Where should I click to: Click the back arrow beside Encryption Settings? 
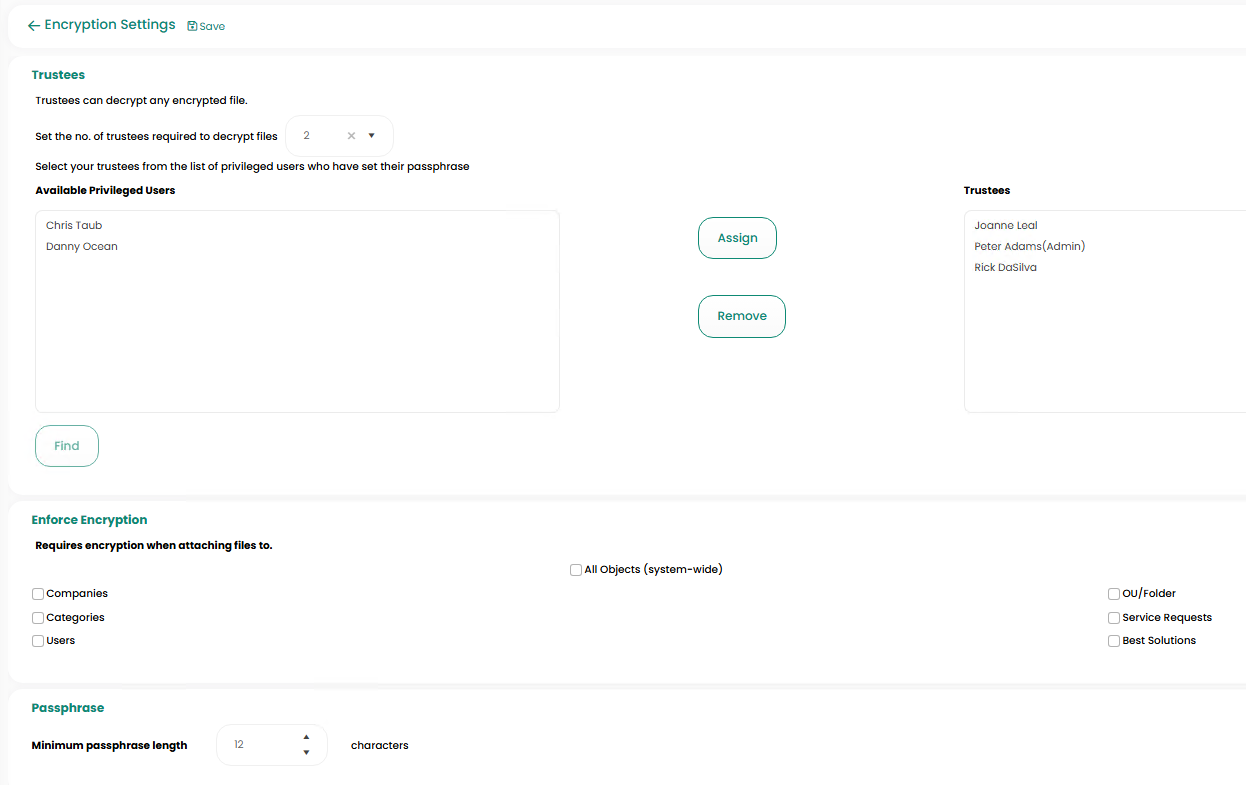(33, 26)
